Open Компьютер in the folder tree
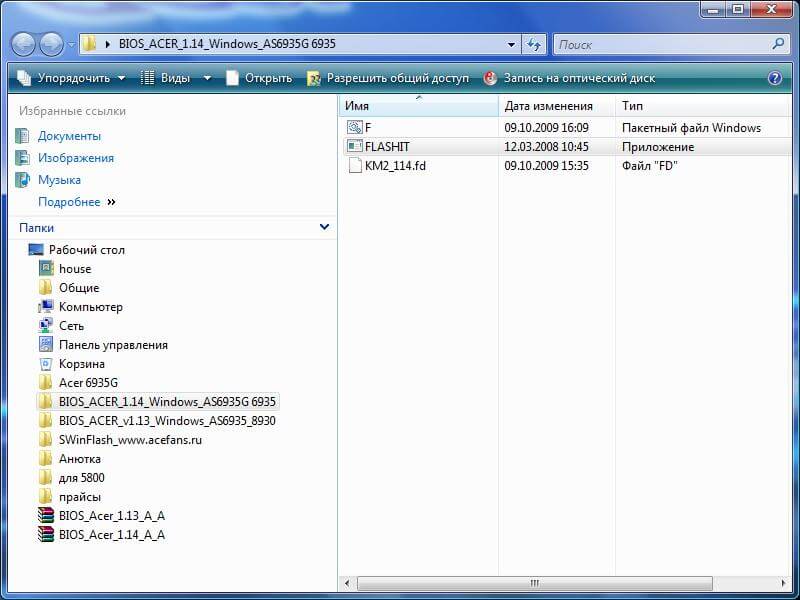This screenshot has height=600, width=800. pos(90,307)
